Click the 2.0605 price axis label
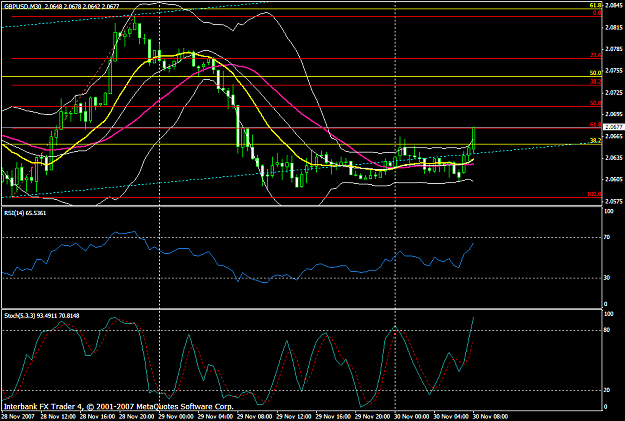 pyautogui.click(x=614, y=180)
